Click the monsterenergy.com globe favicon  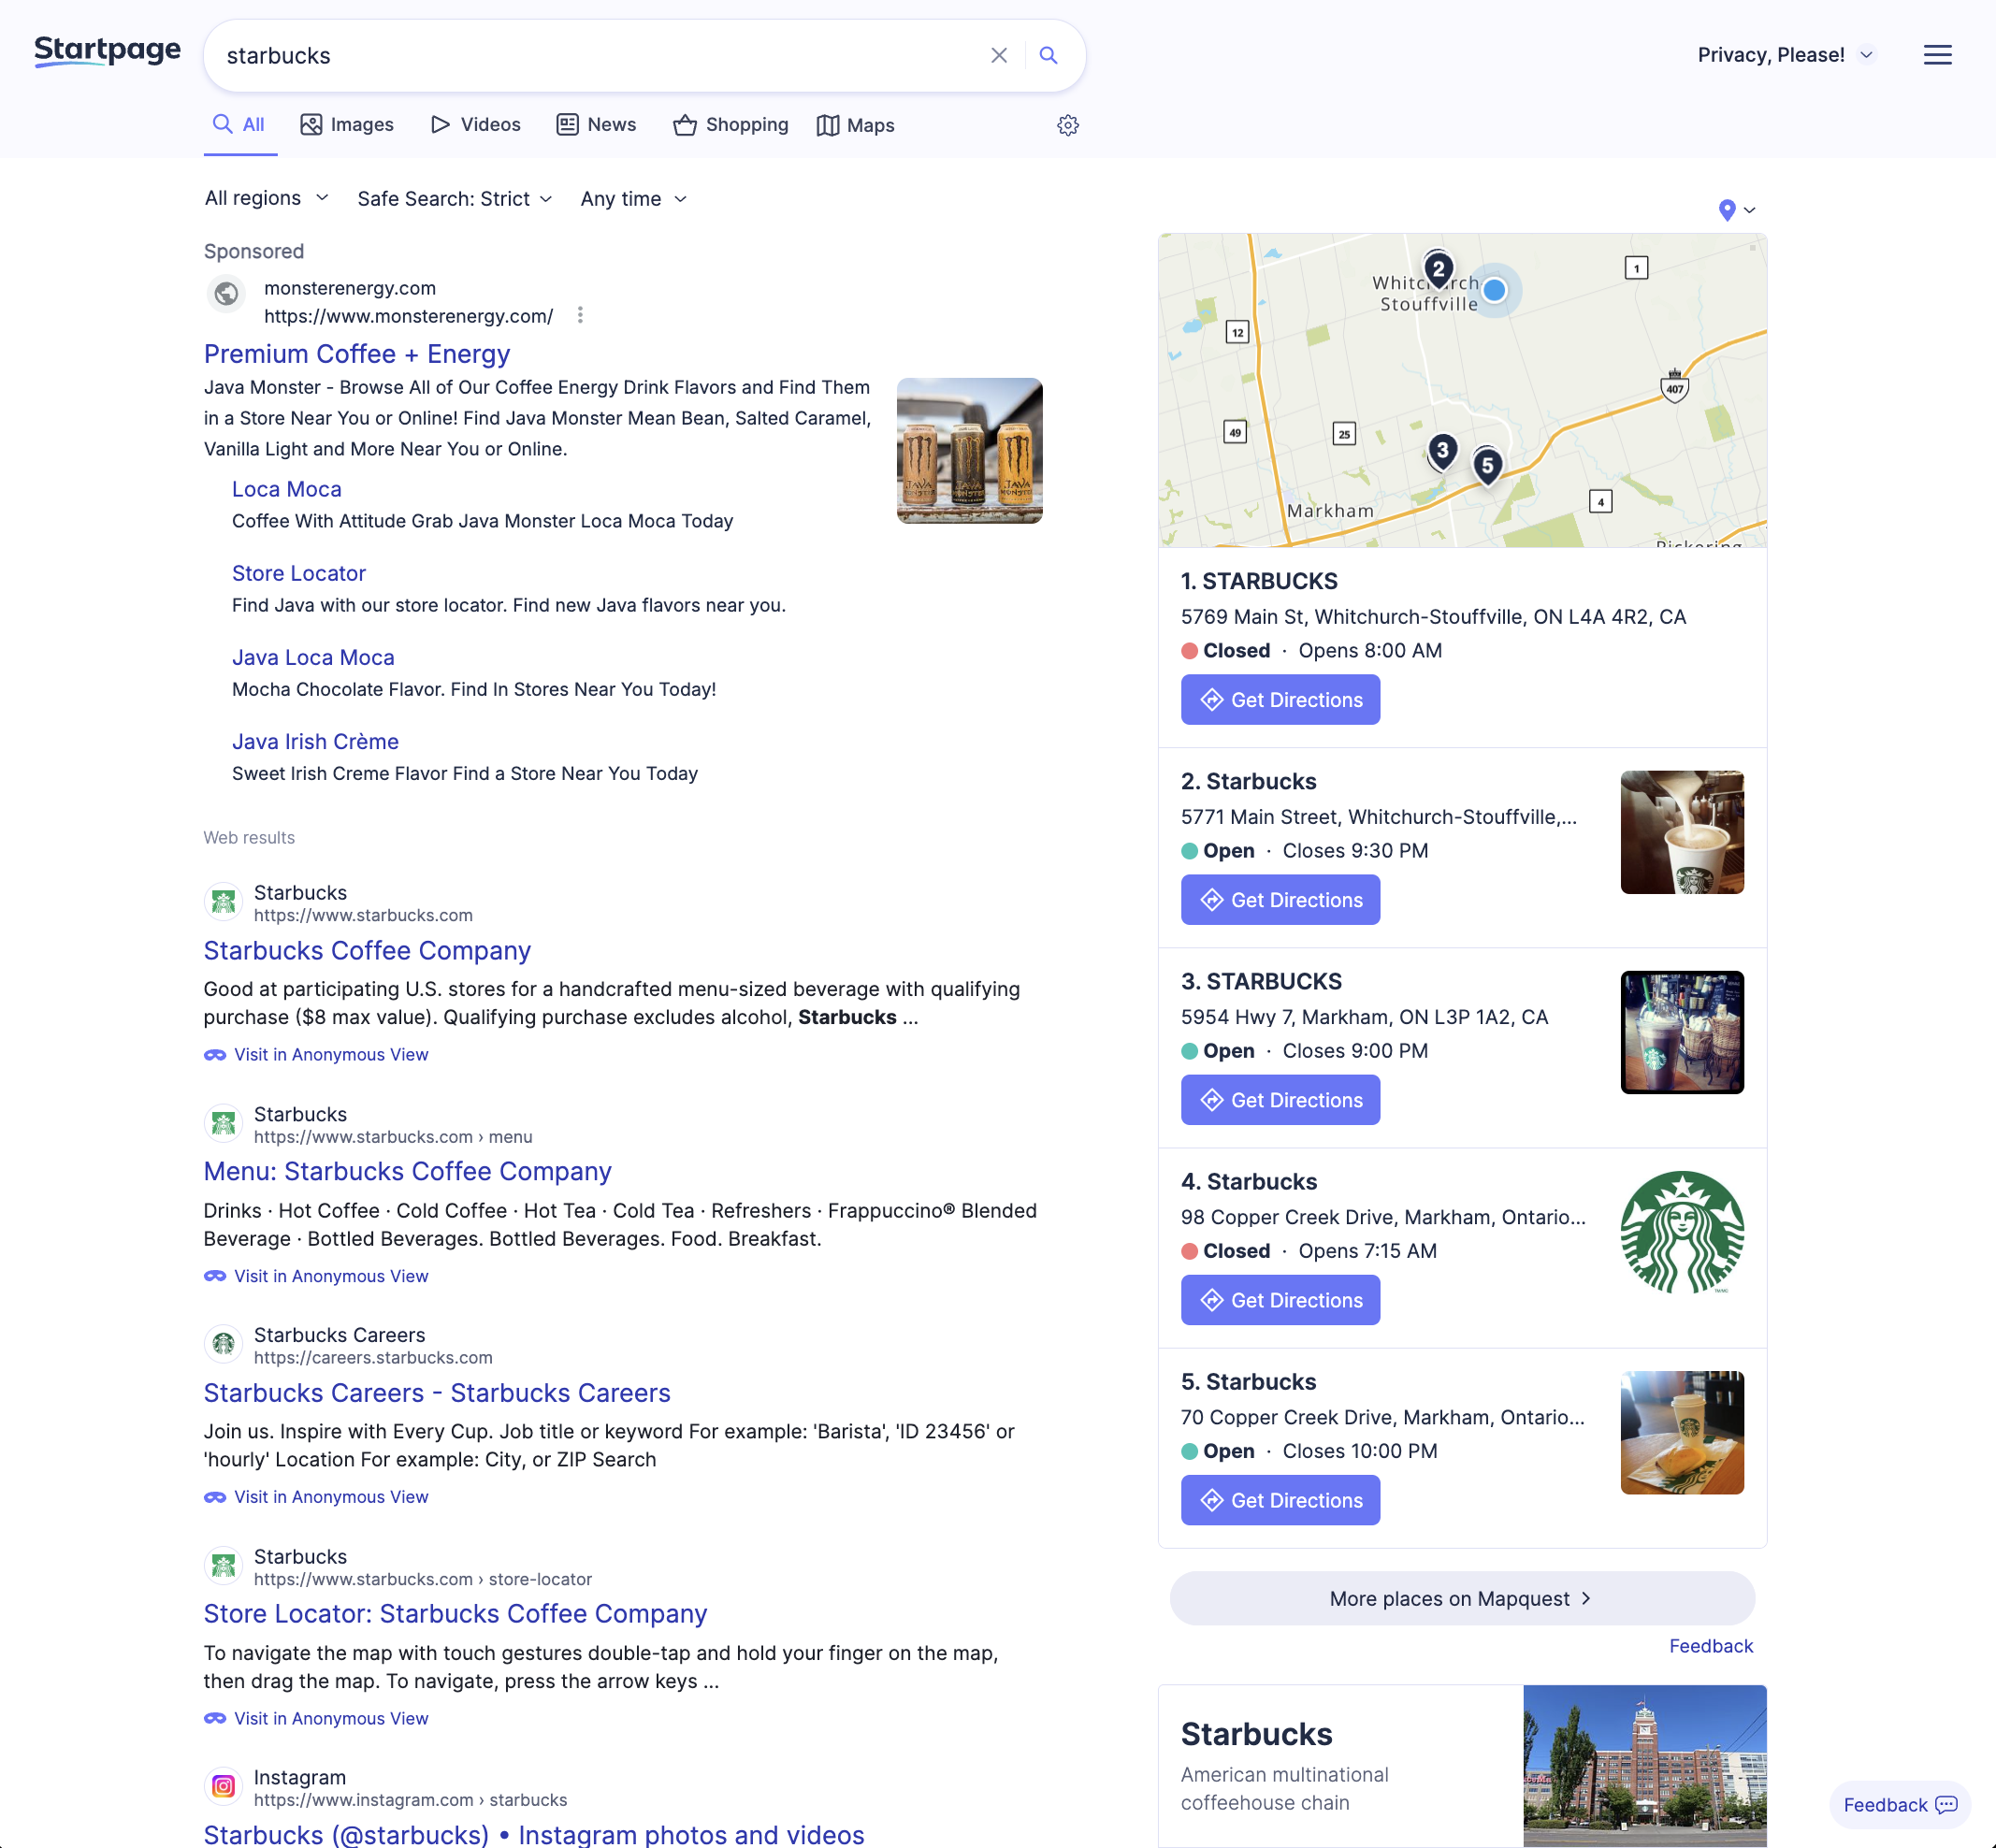[x=226, y=294]
